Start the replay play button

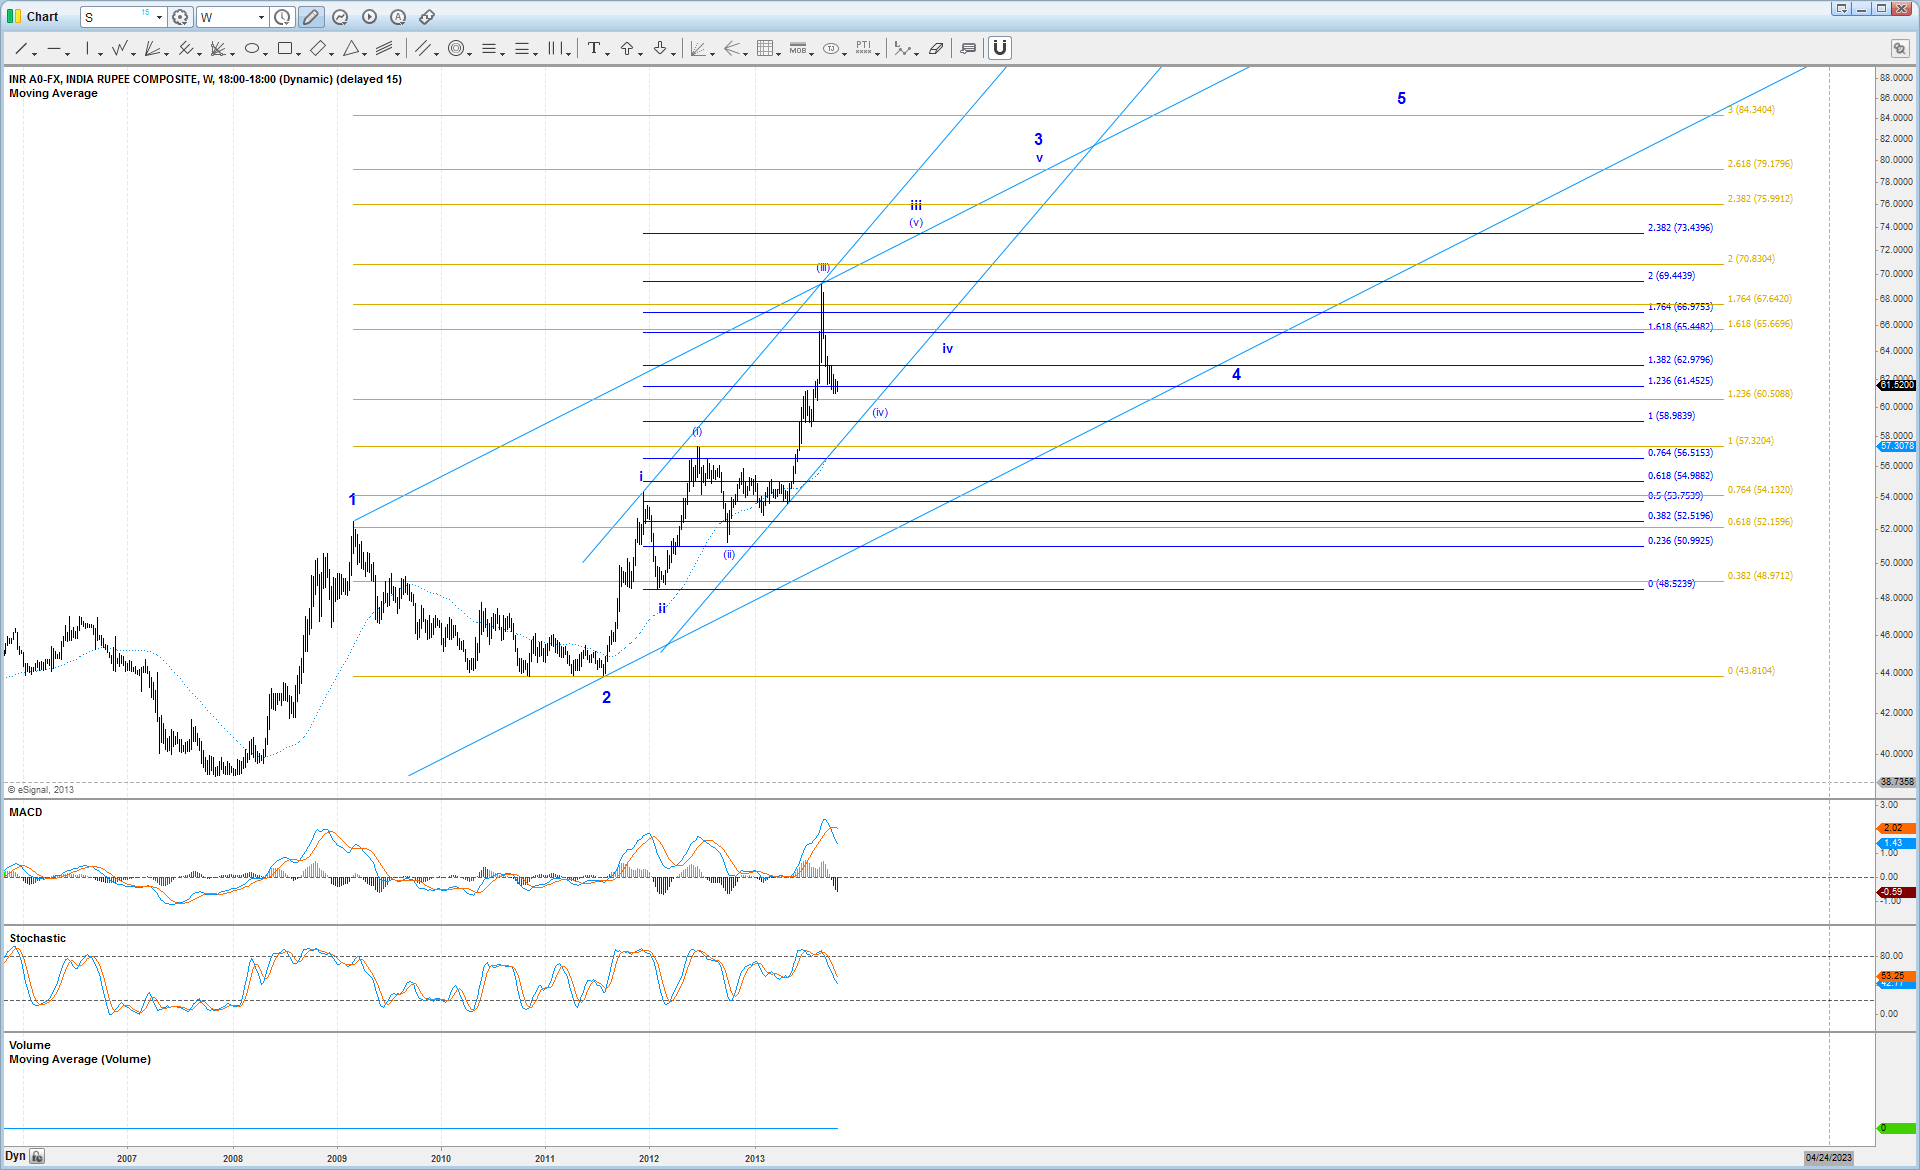click(369, 17)
